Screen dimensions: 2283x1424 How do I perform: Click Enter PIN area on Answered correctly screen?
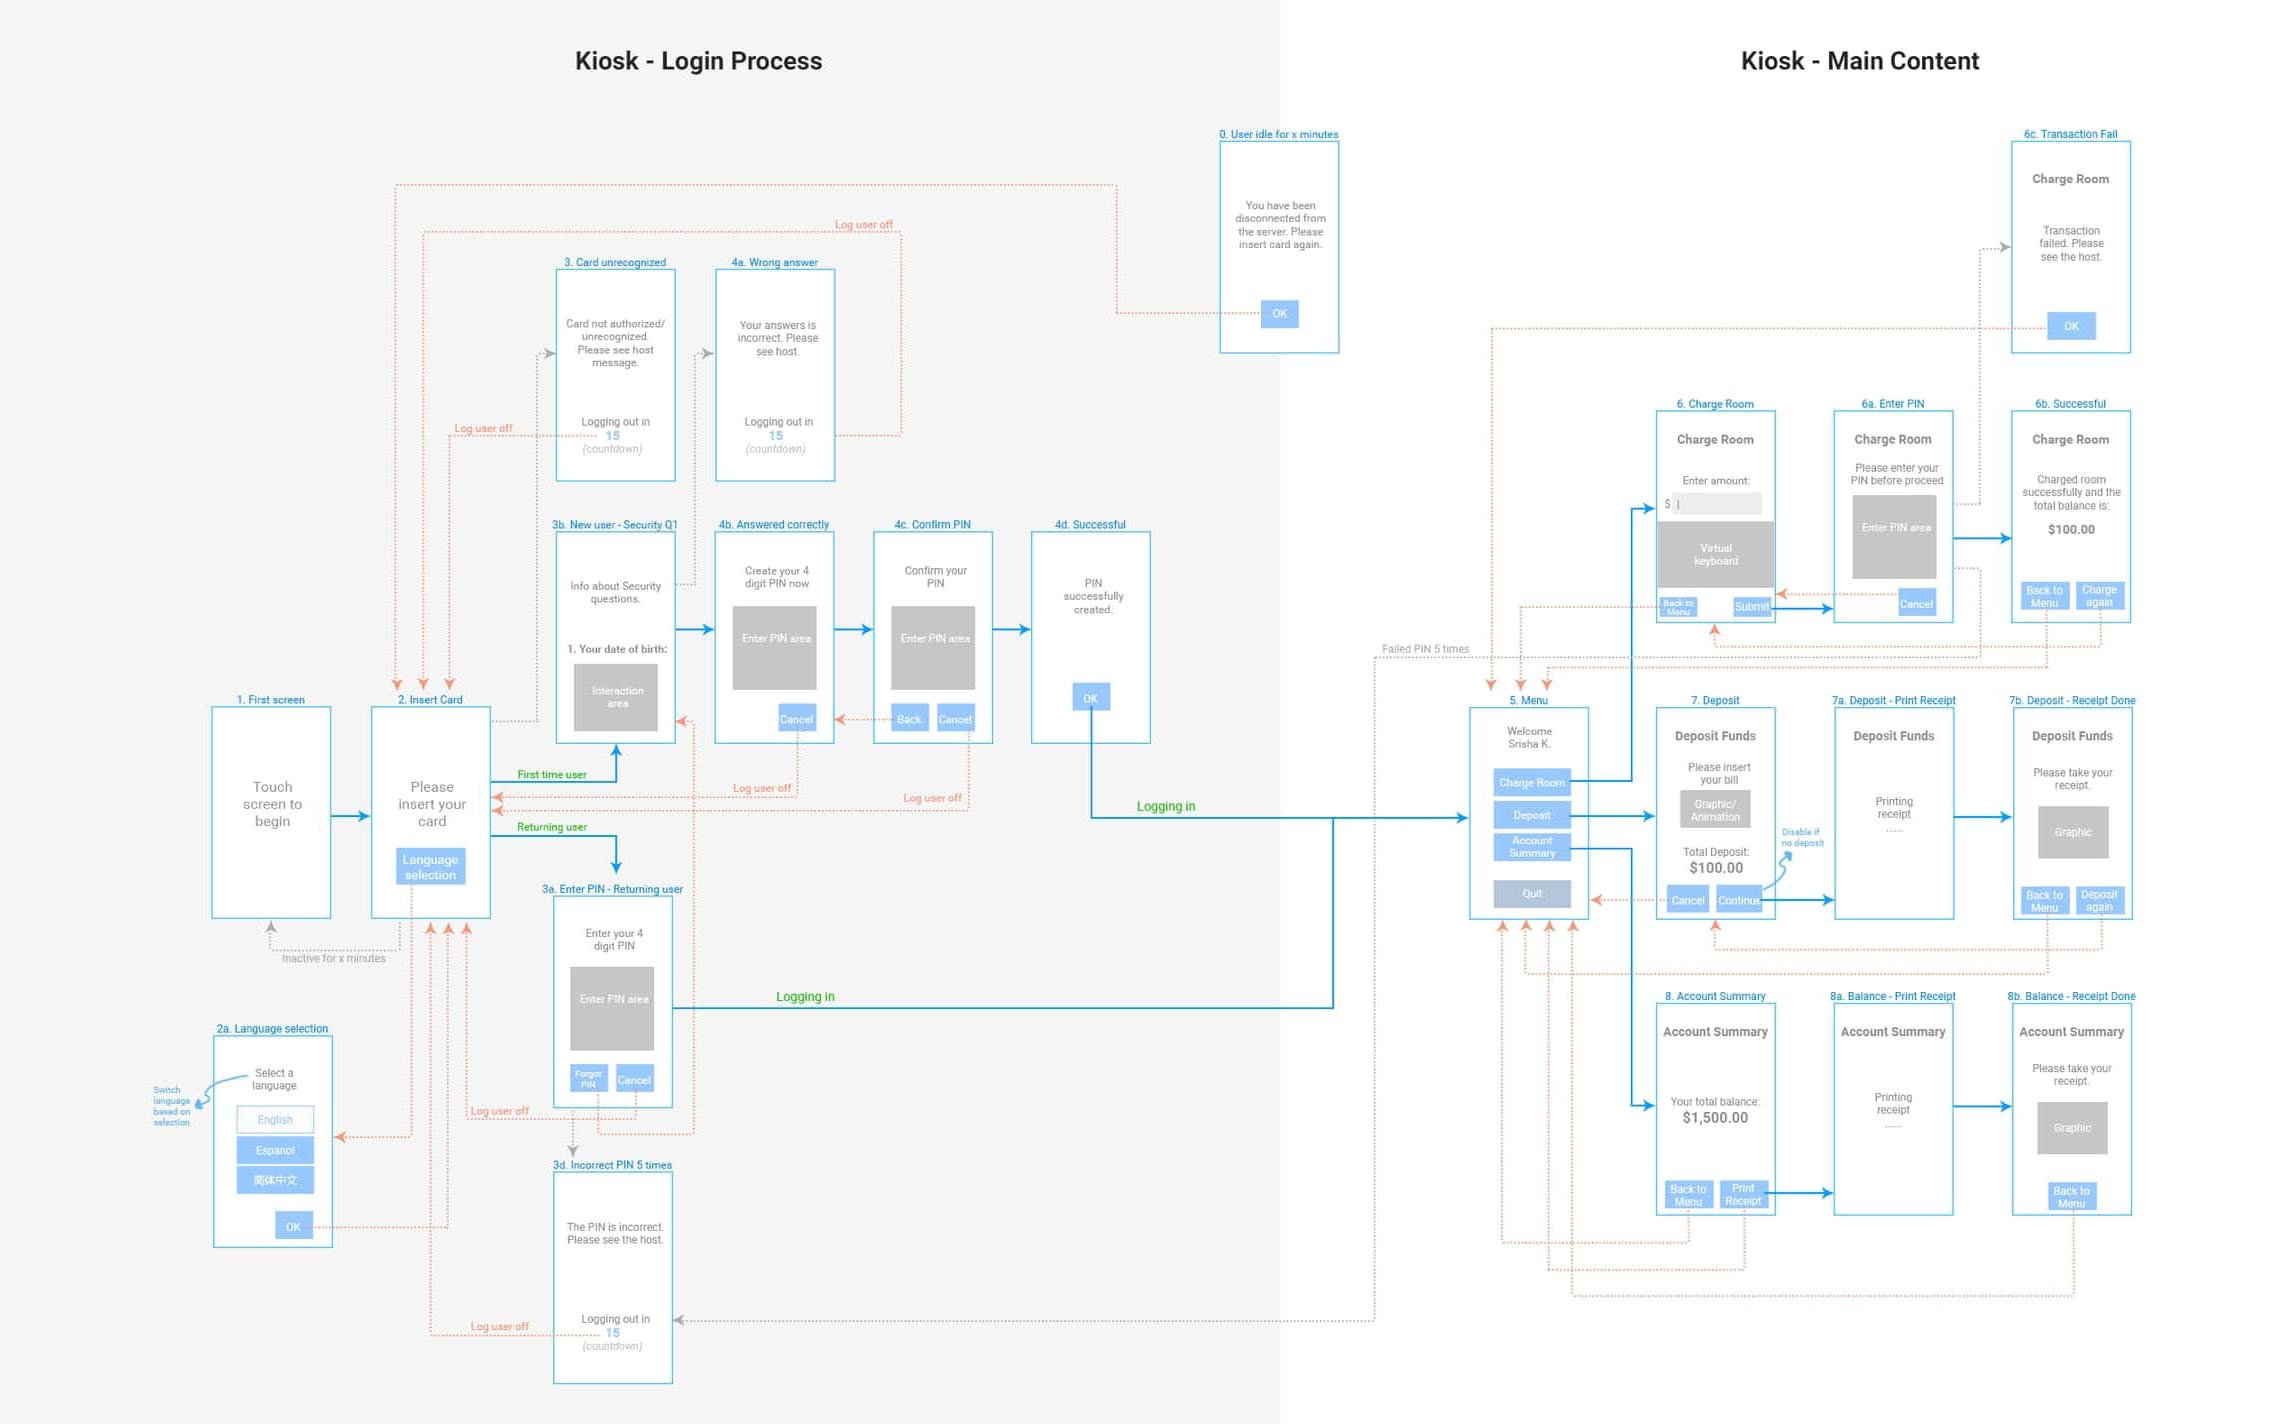click(x=774, y=648)
